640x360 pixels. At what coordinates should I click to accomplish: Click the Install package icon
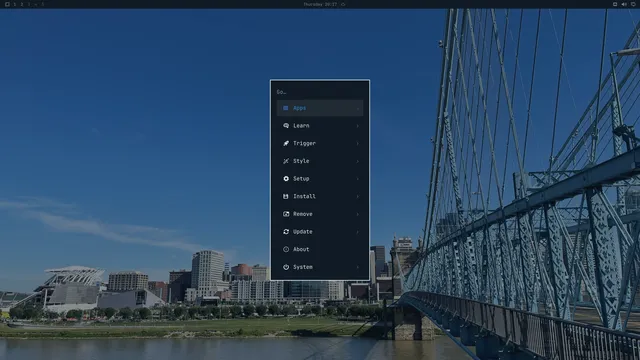286,196
